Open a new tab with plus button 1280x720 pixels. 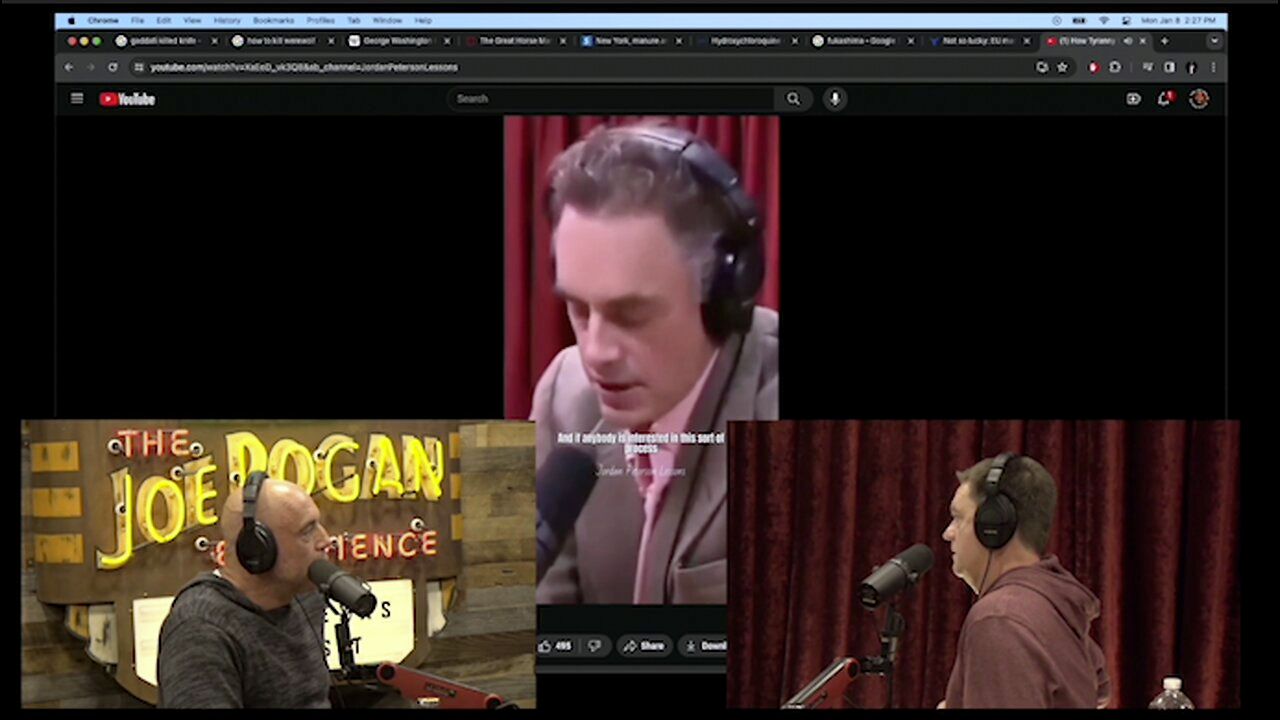1164,41
